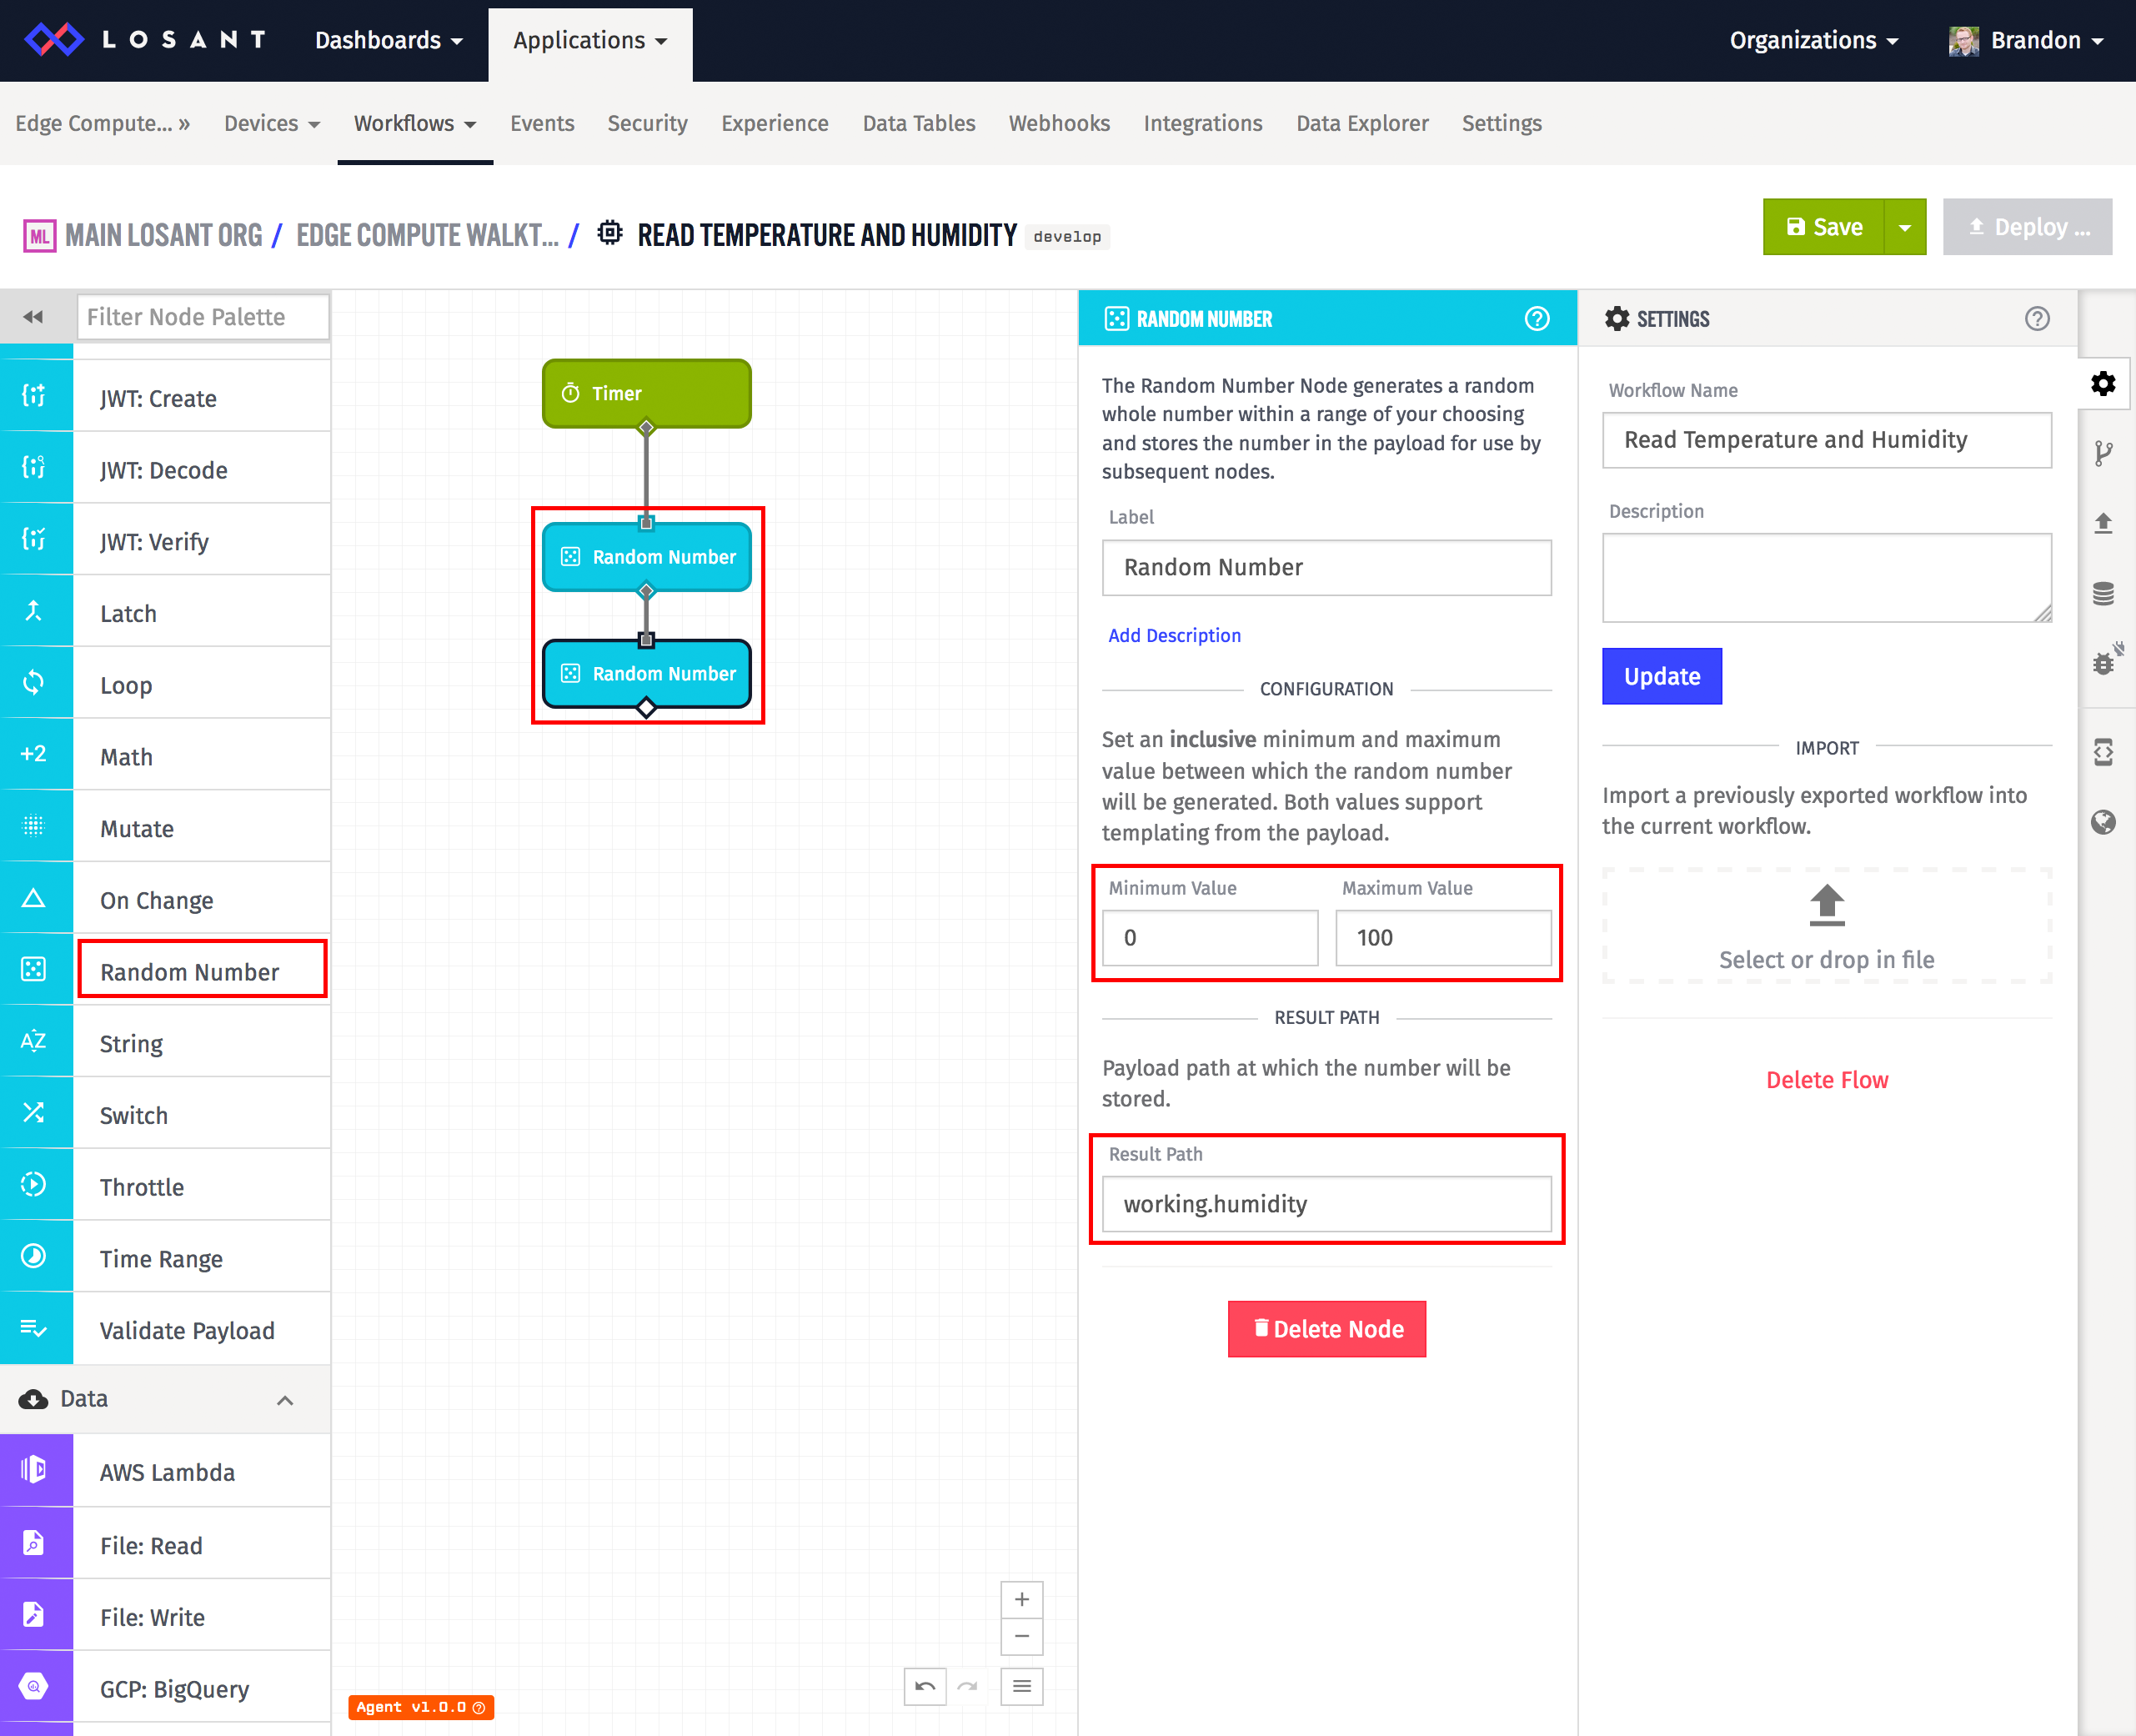Go to the Webhooks tab
The height and width of the screenshot is (1736, 2136).
[x=1059, y=123]
